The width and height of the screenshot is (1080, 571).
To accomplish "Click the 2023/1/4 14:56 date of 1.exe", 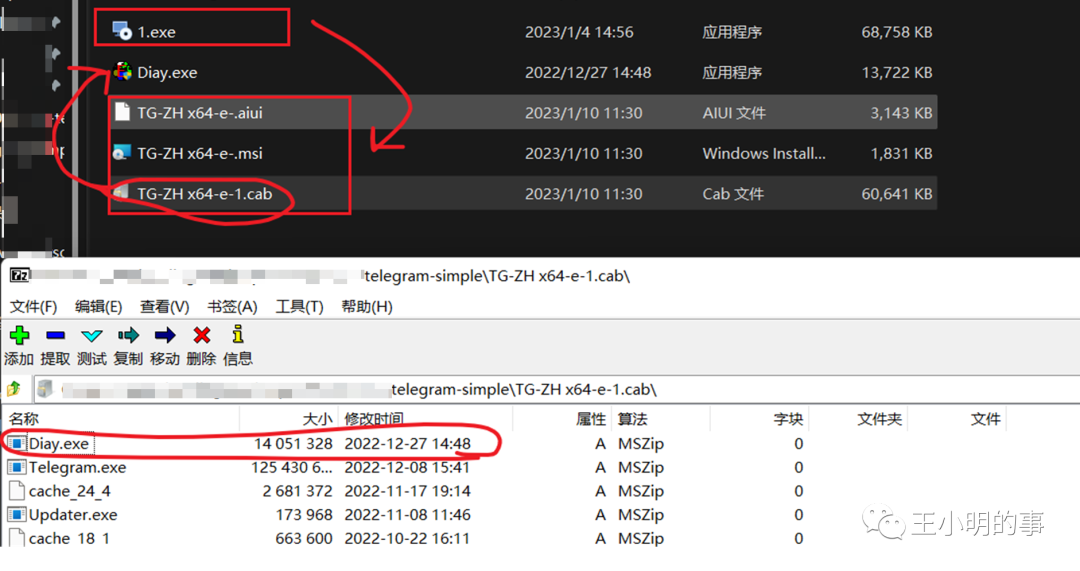I will (579, 32).
